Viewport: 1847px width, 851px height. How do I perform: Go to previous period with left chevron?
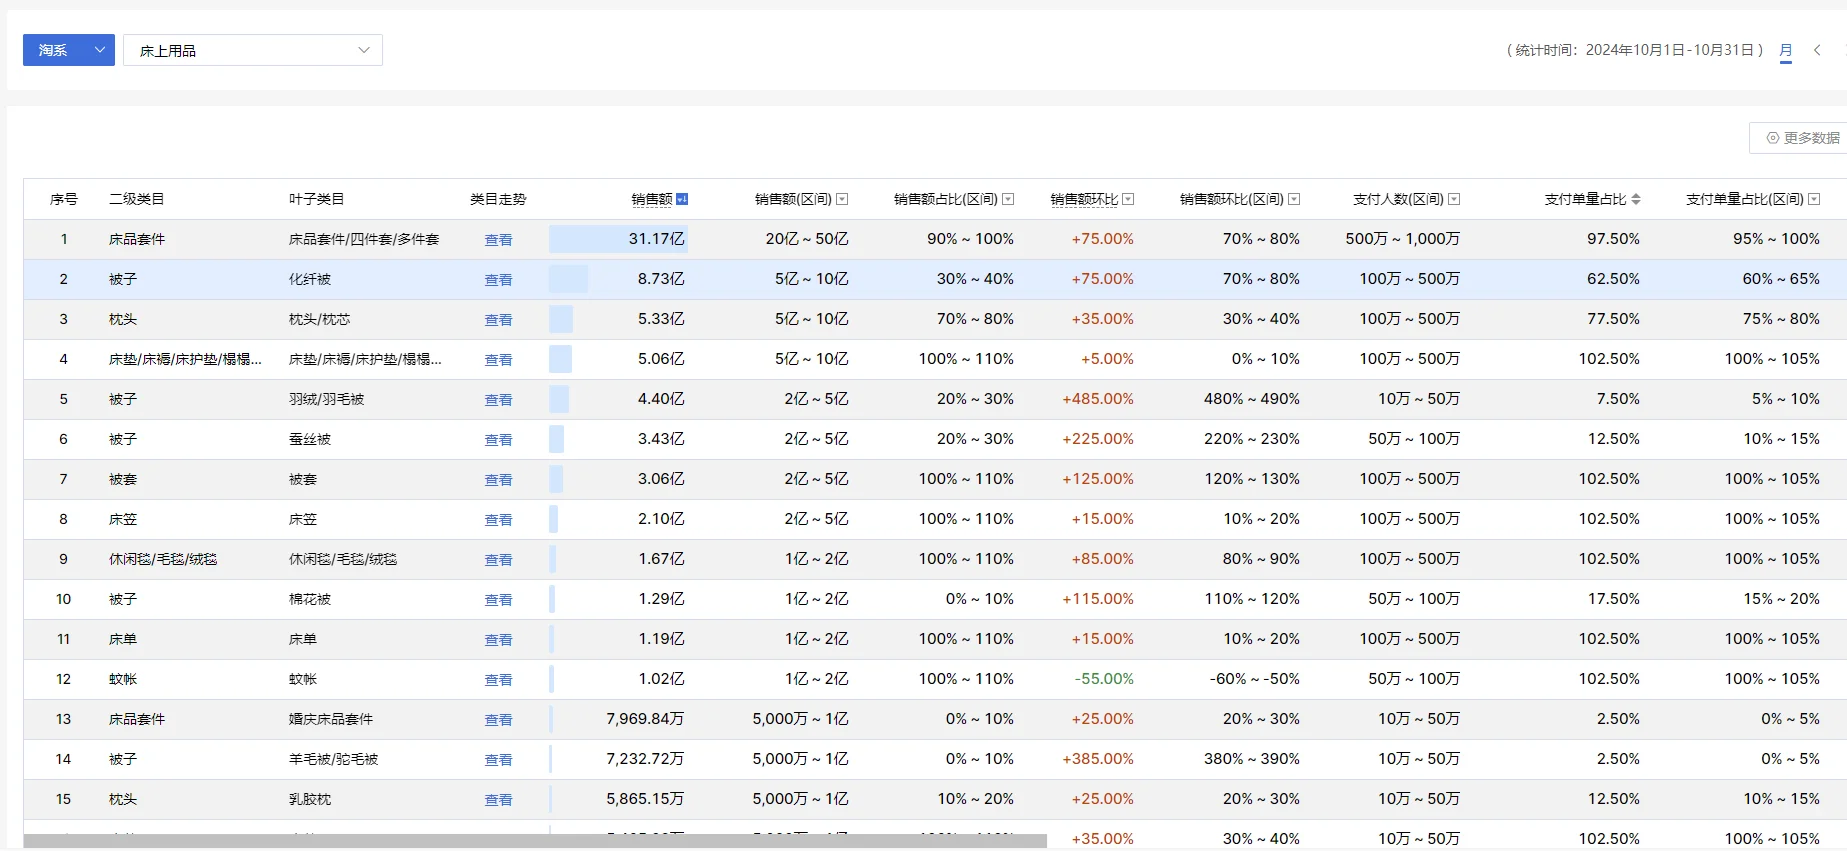click(x=1817, y=50)
